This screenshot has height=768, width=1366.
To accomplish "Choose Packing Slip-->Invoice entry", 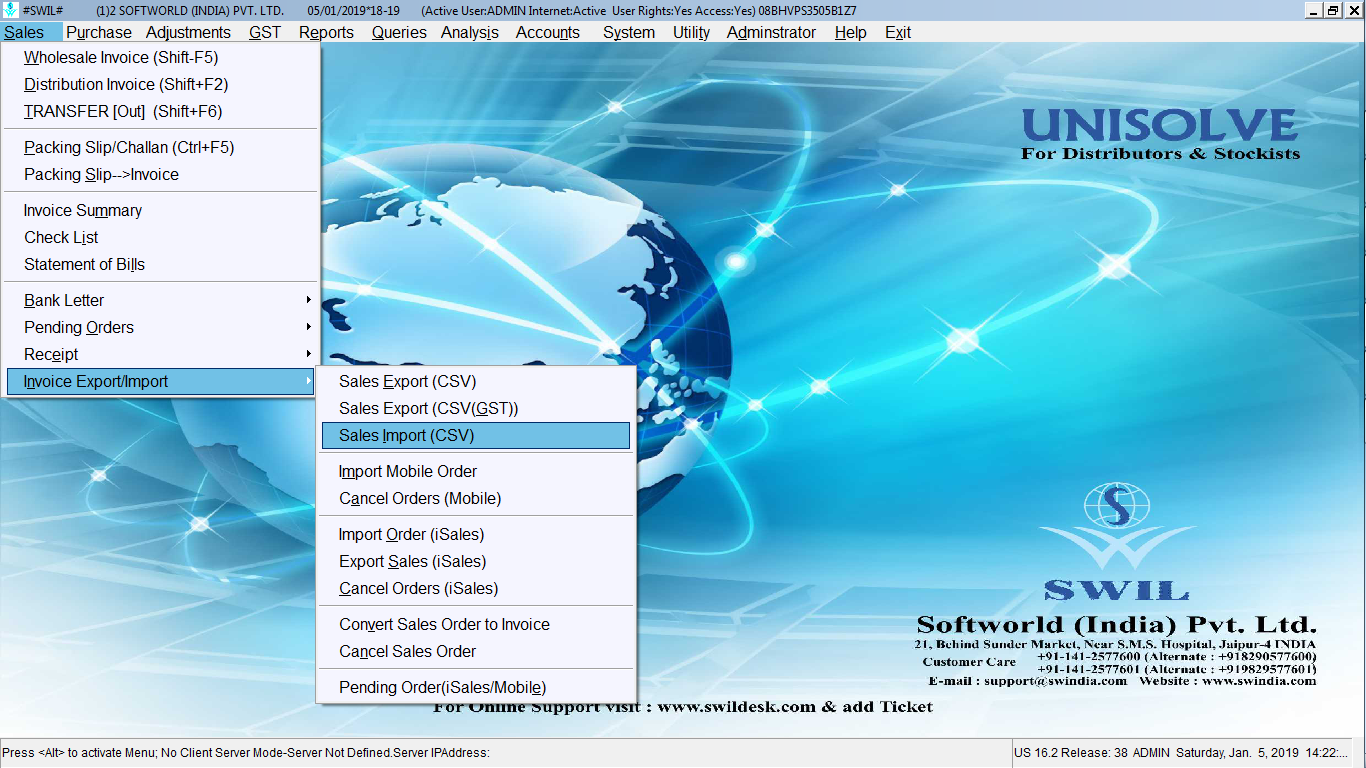I will coord(160,175).
